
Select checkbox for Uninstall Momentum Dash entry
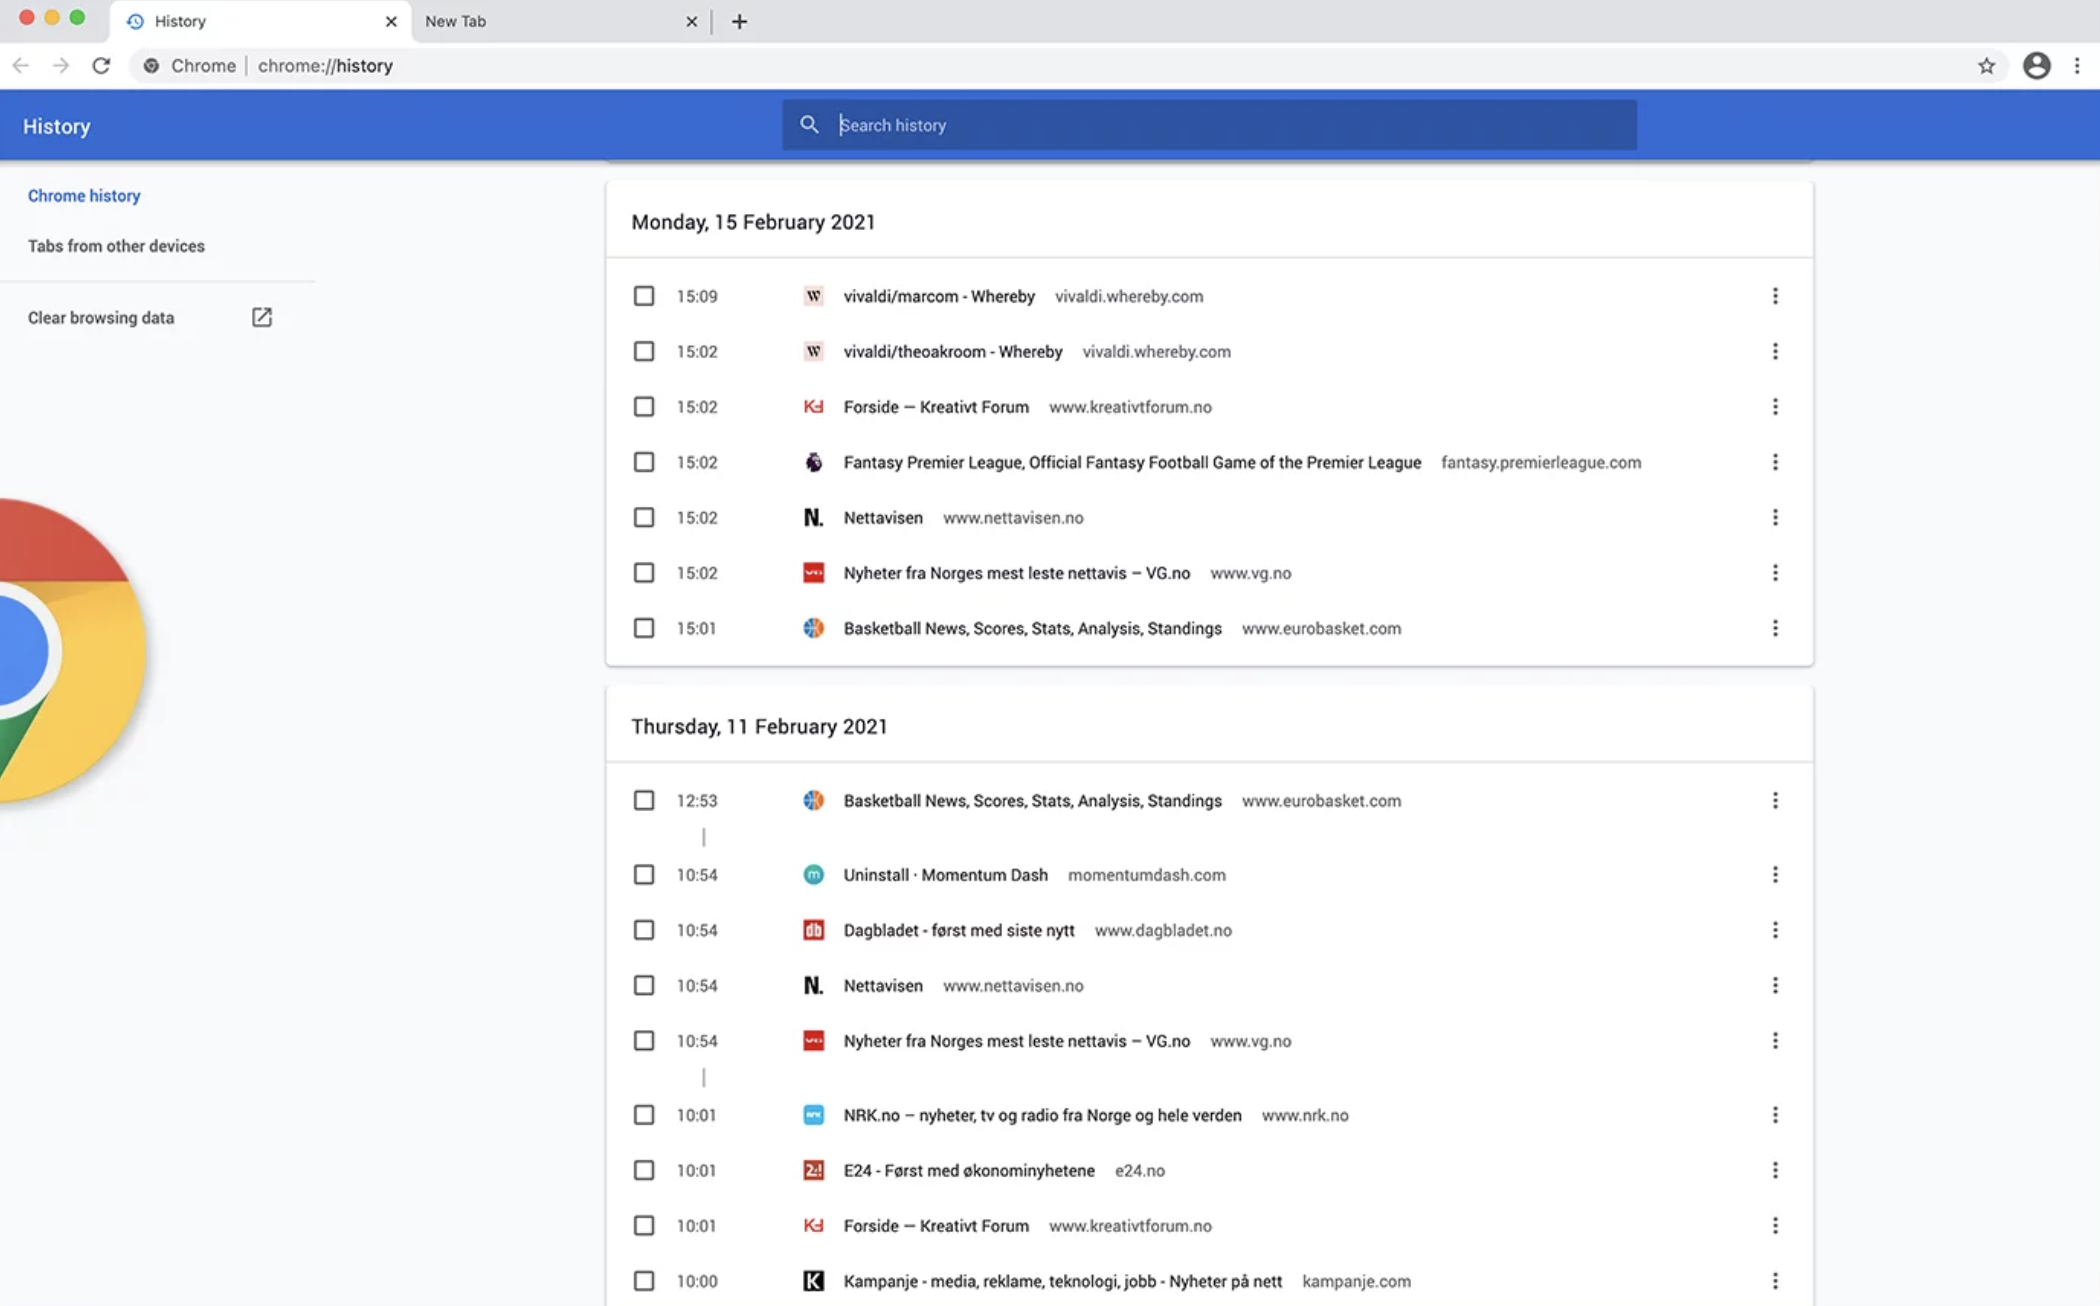[644, 875]
